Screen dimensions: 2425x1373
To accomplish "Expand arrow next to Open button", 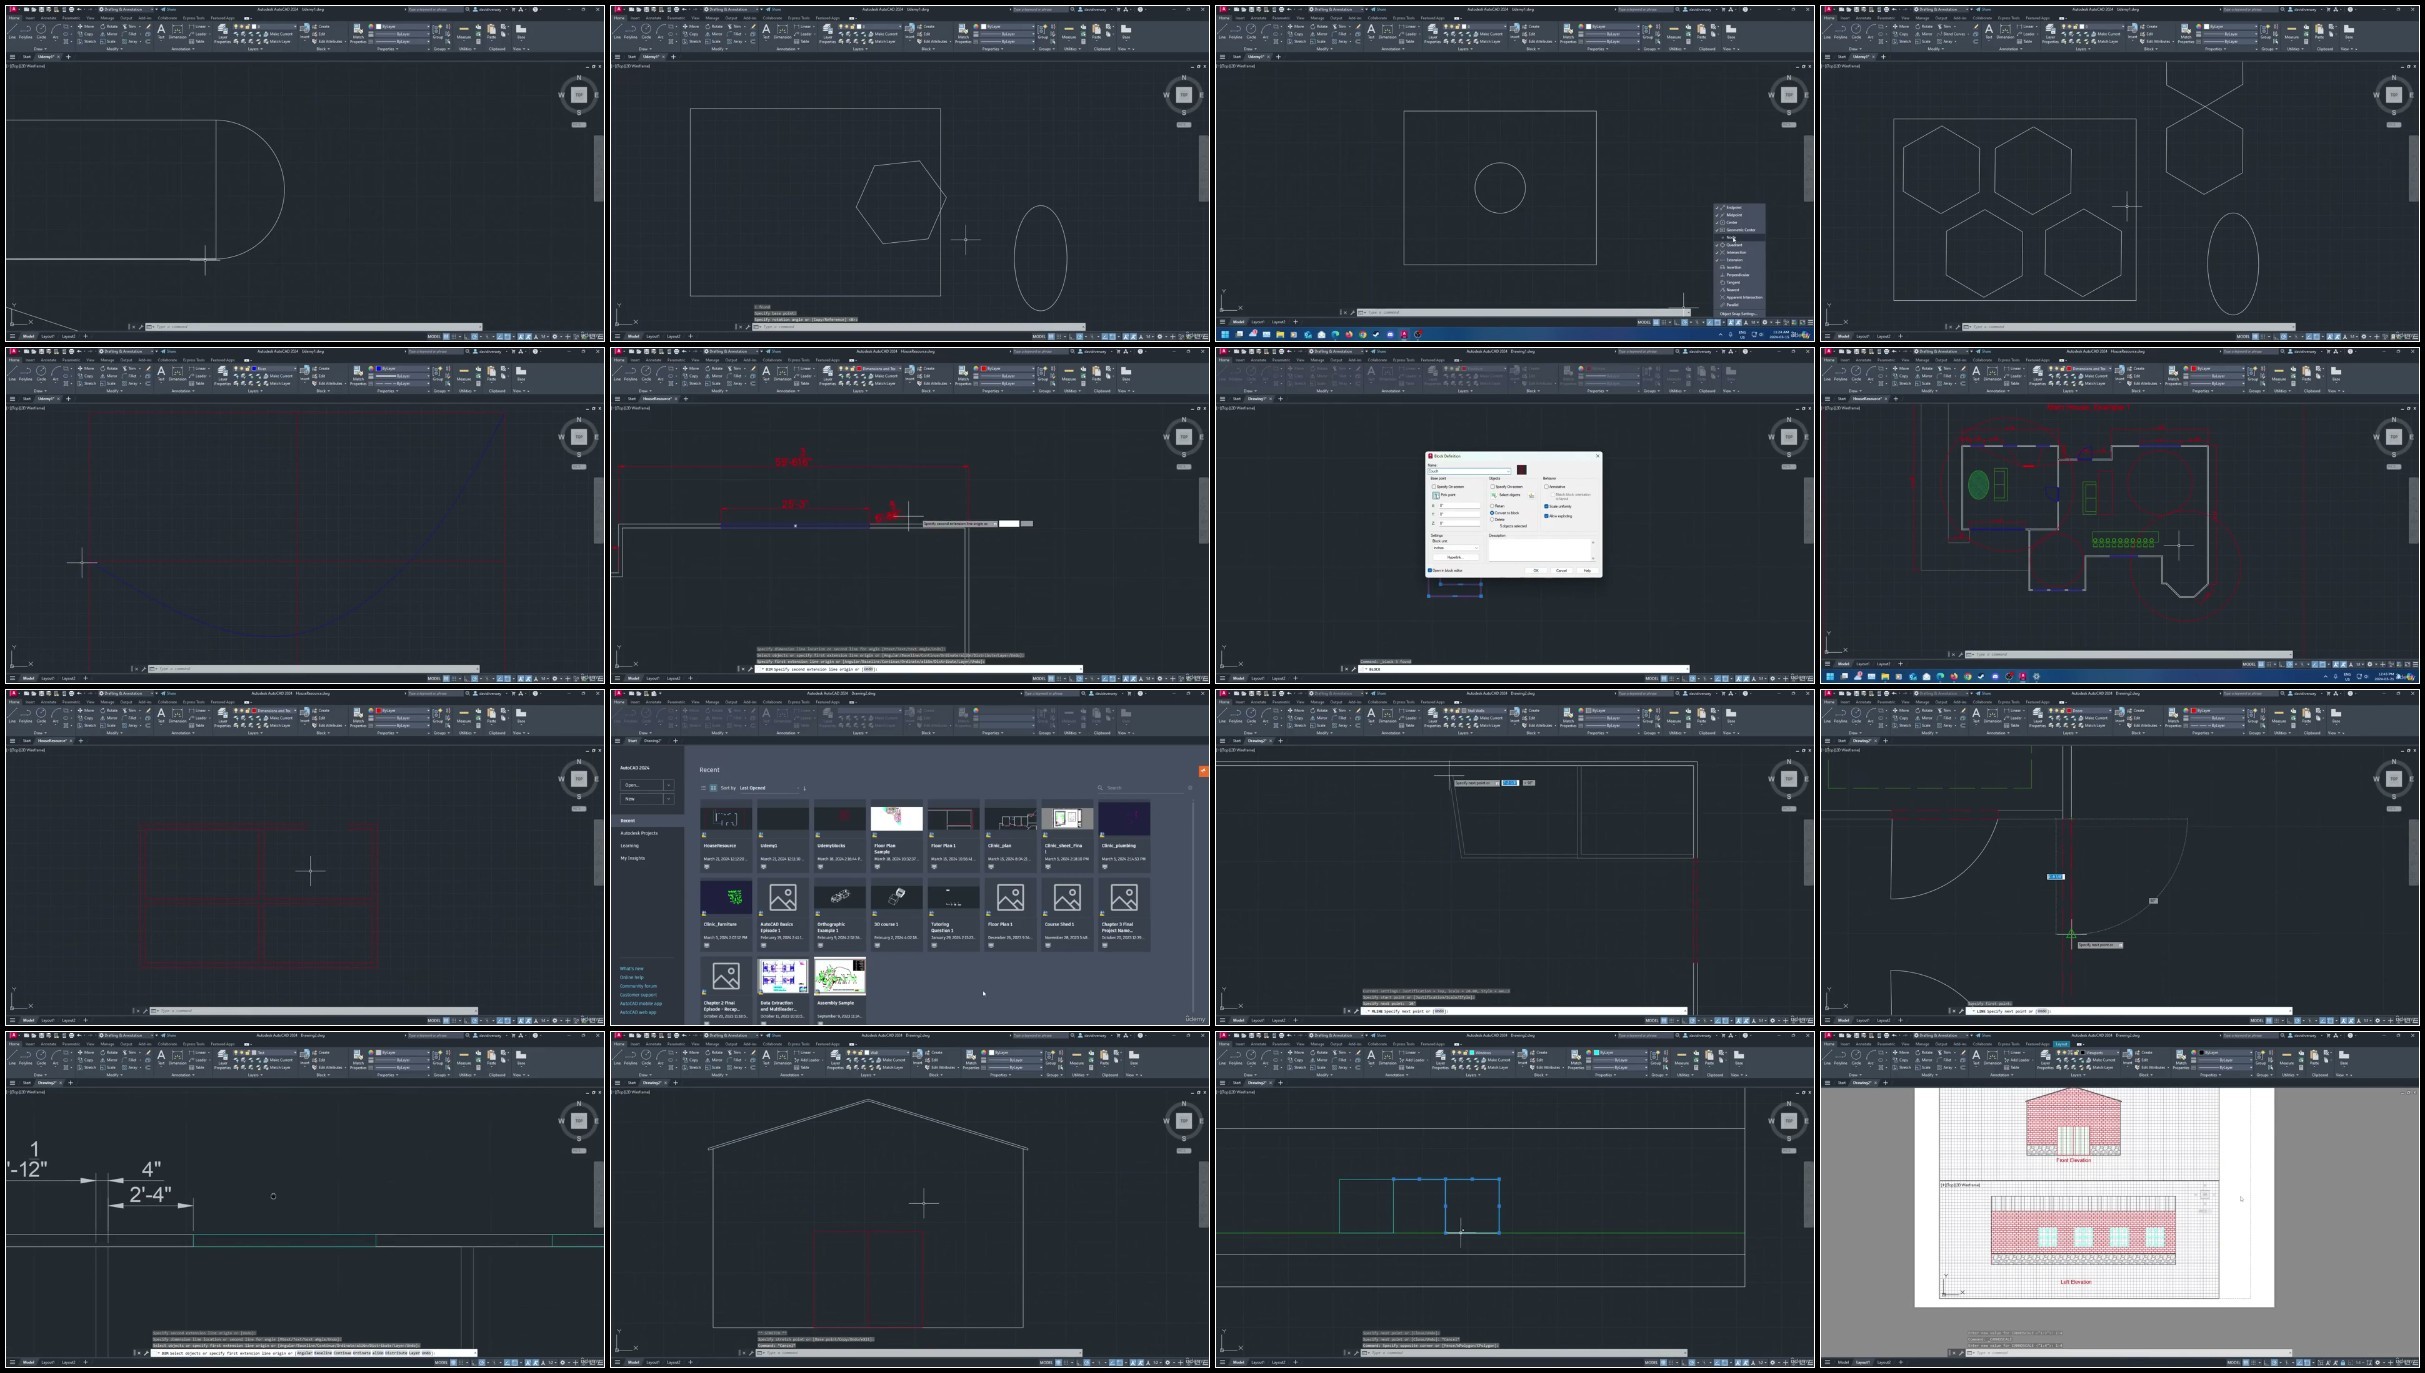I will [x=668, y=785].
